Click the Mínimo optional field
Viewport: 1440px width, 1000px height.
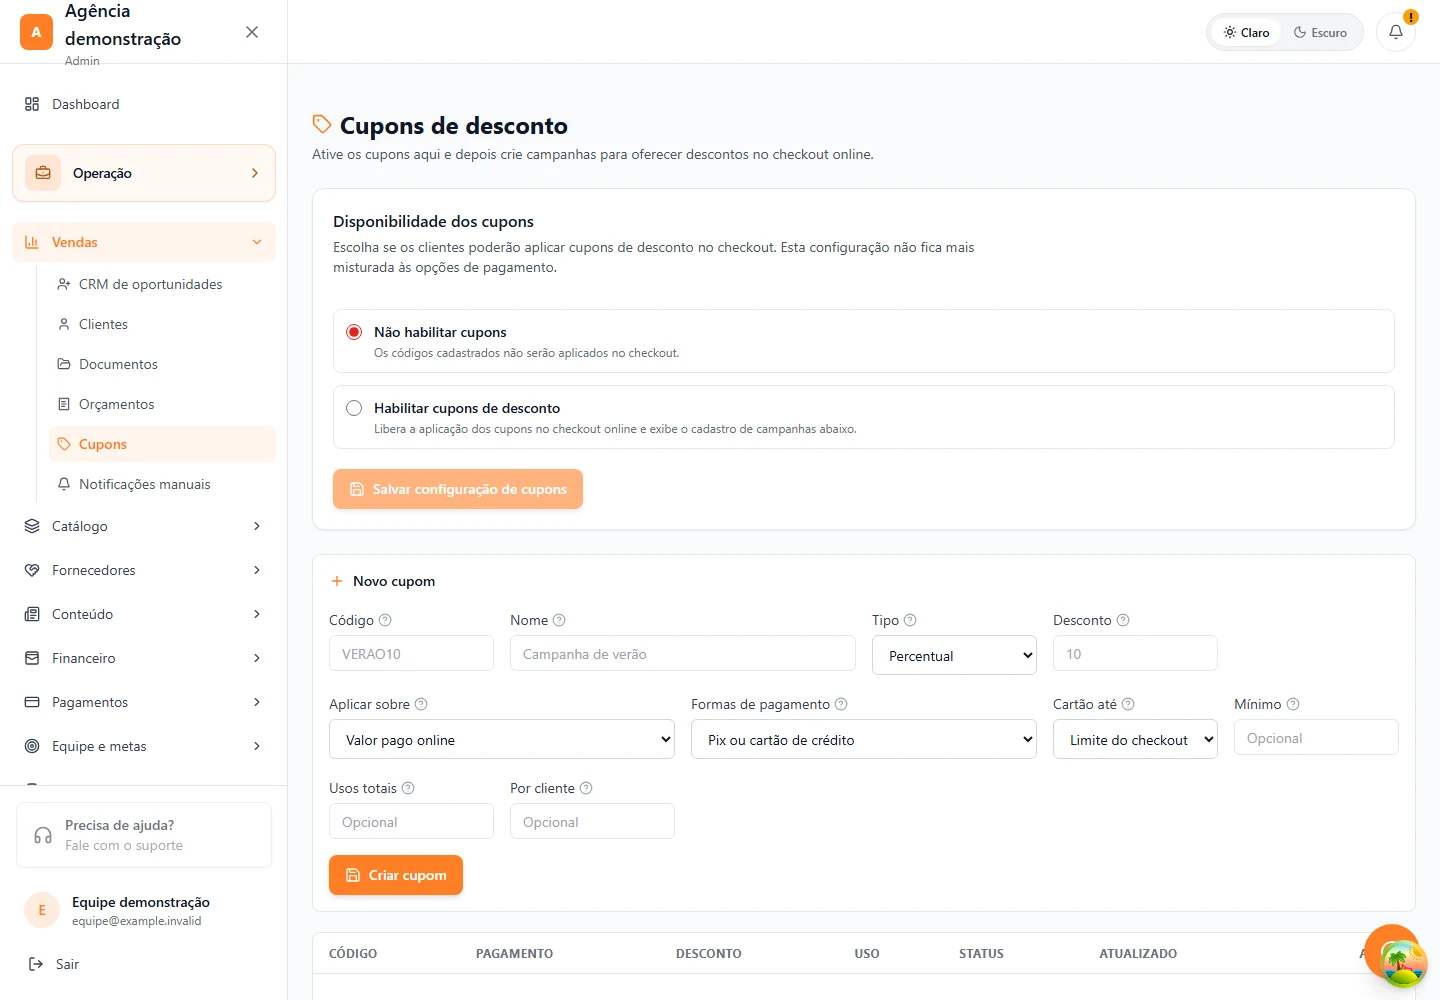1316,738
